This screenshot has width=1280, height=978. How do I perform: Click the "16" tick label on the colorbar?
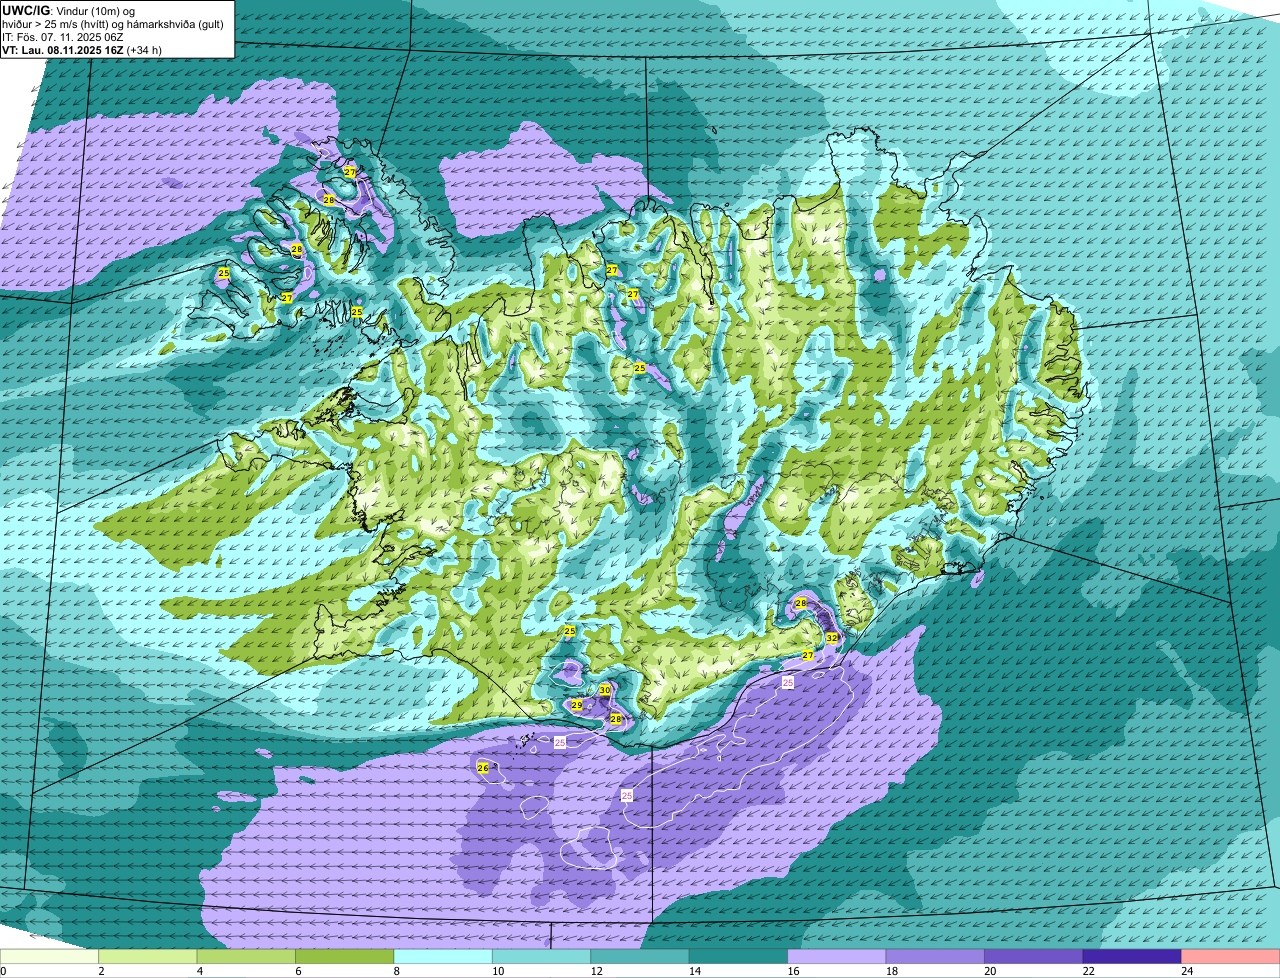(x=793, y=971)
